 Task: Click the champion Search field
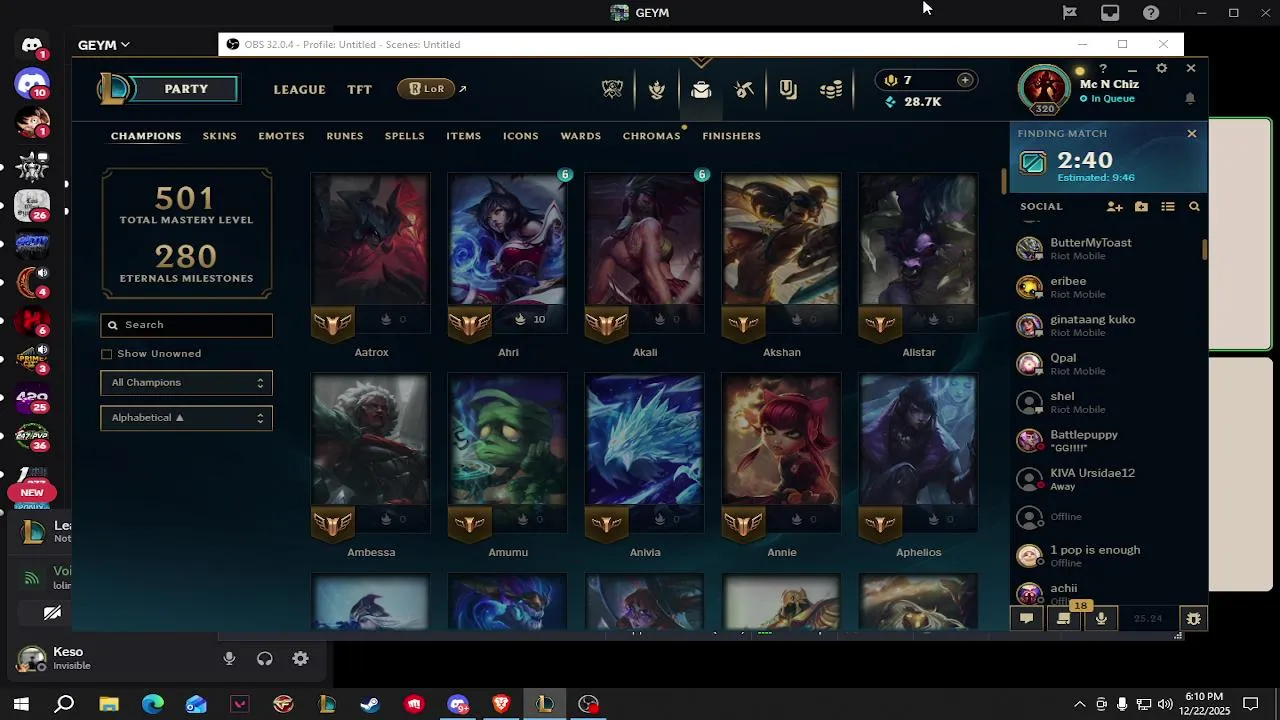(186, 325)
